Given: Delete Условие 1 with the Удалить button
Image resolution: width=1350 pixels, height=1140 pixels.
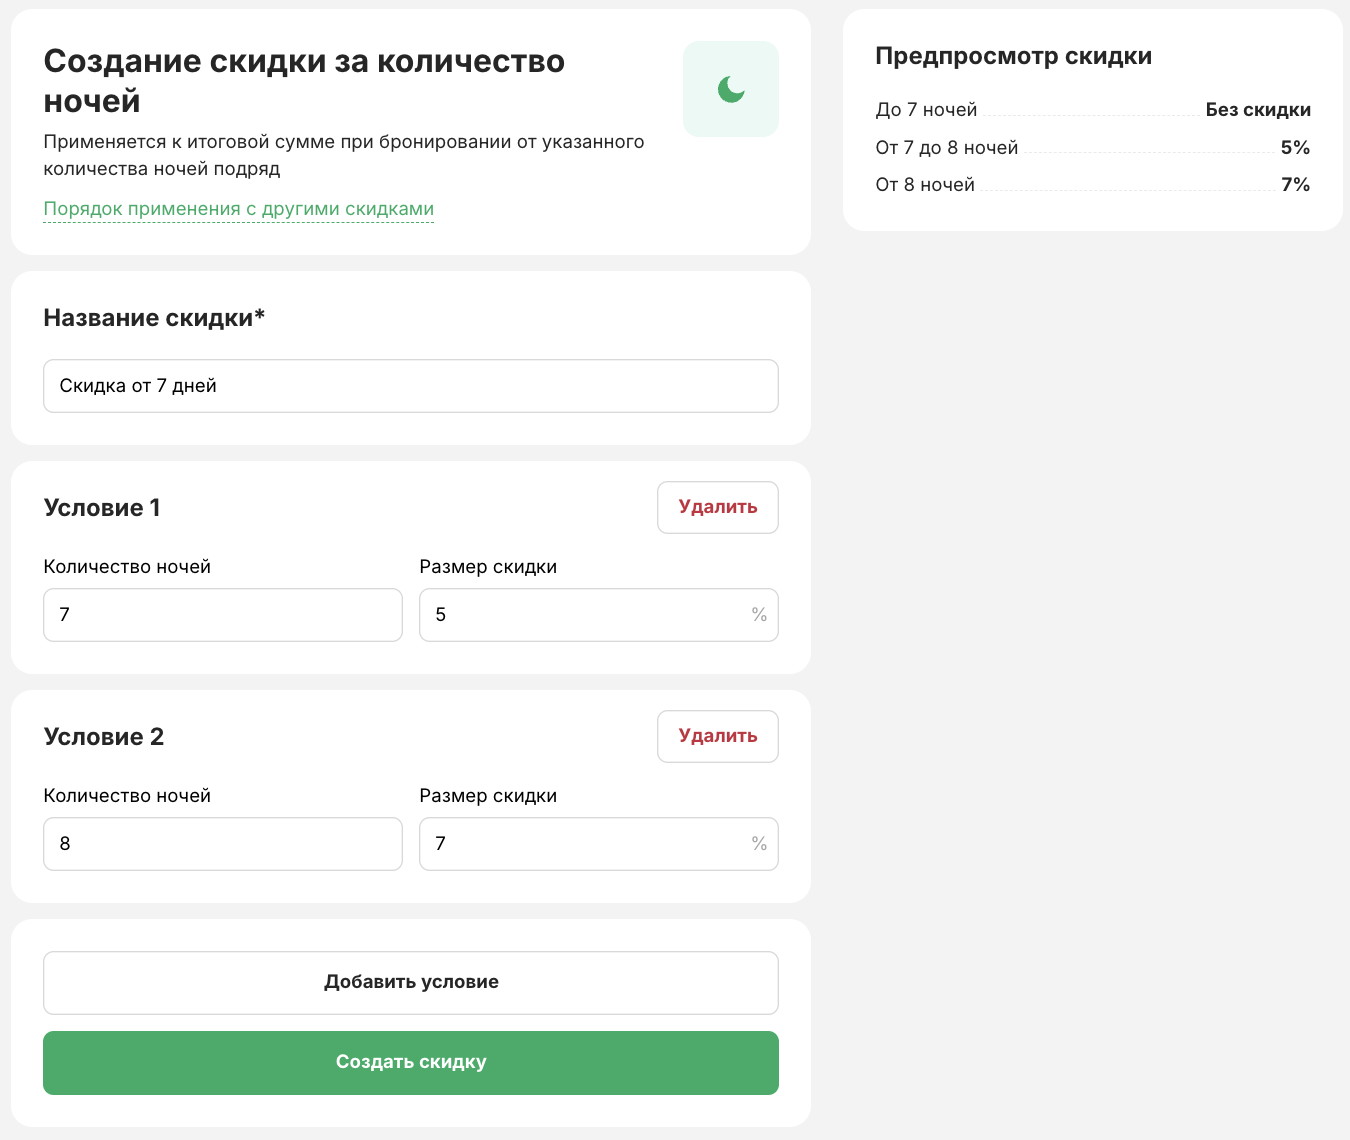Looking at the screenshot, I should 718,507.
